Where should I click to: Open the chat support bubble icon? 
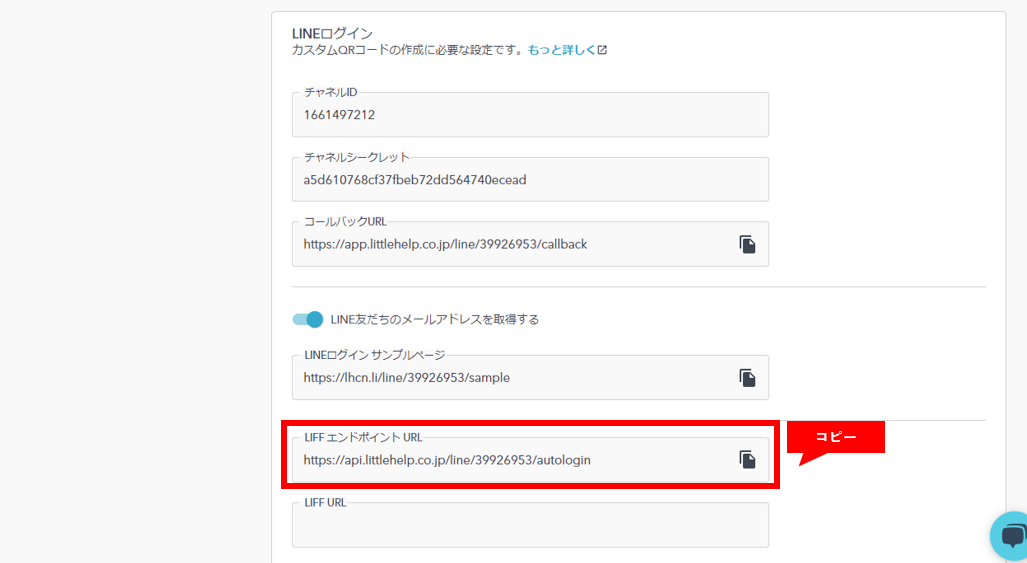[1010, 536]
